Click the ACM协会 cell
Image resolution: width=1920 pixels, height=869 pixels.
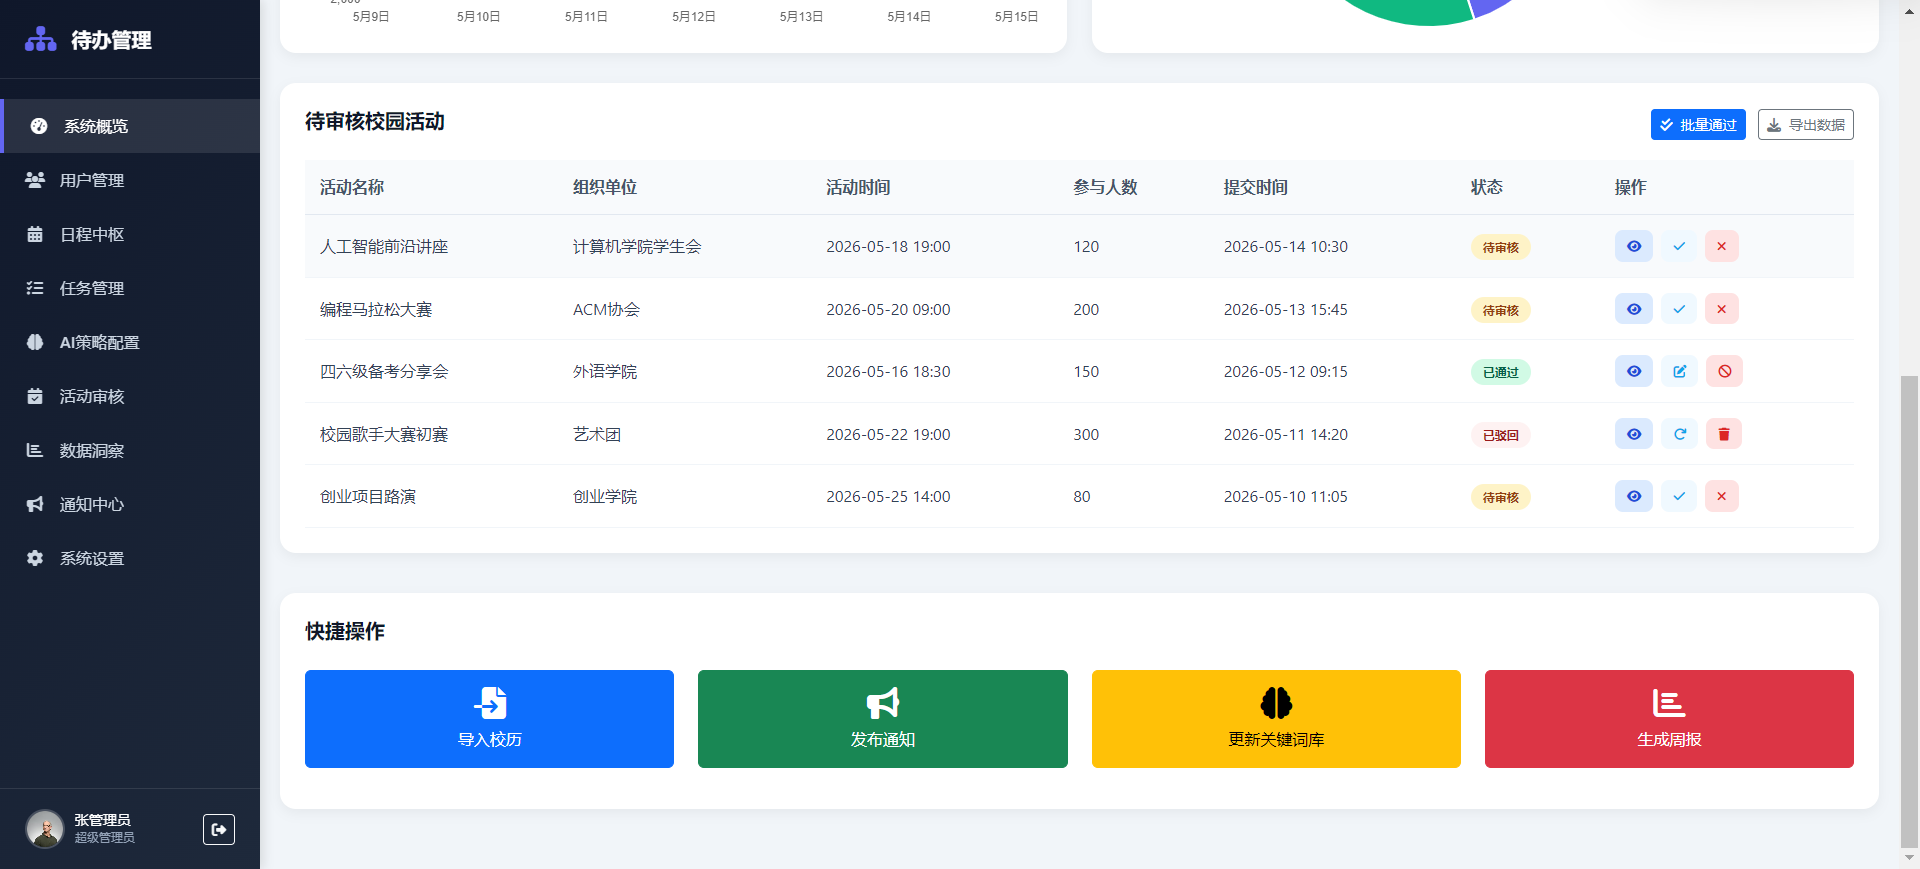tap(606, 309)
